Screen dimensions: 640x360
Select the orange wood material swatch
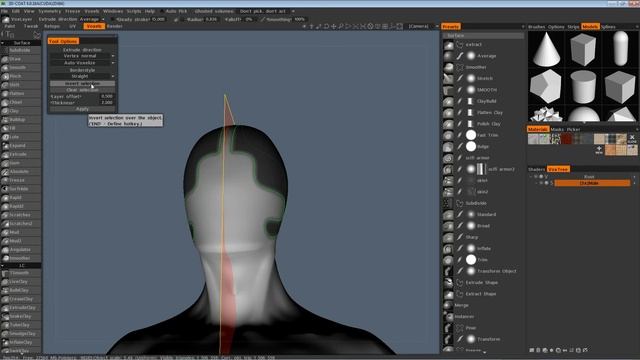pos(610,150)
